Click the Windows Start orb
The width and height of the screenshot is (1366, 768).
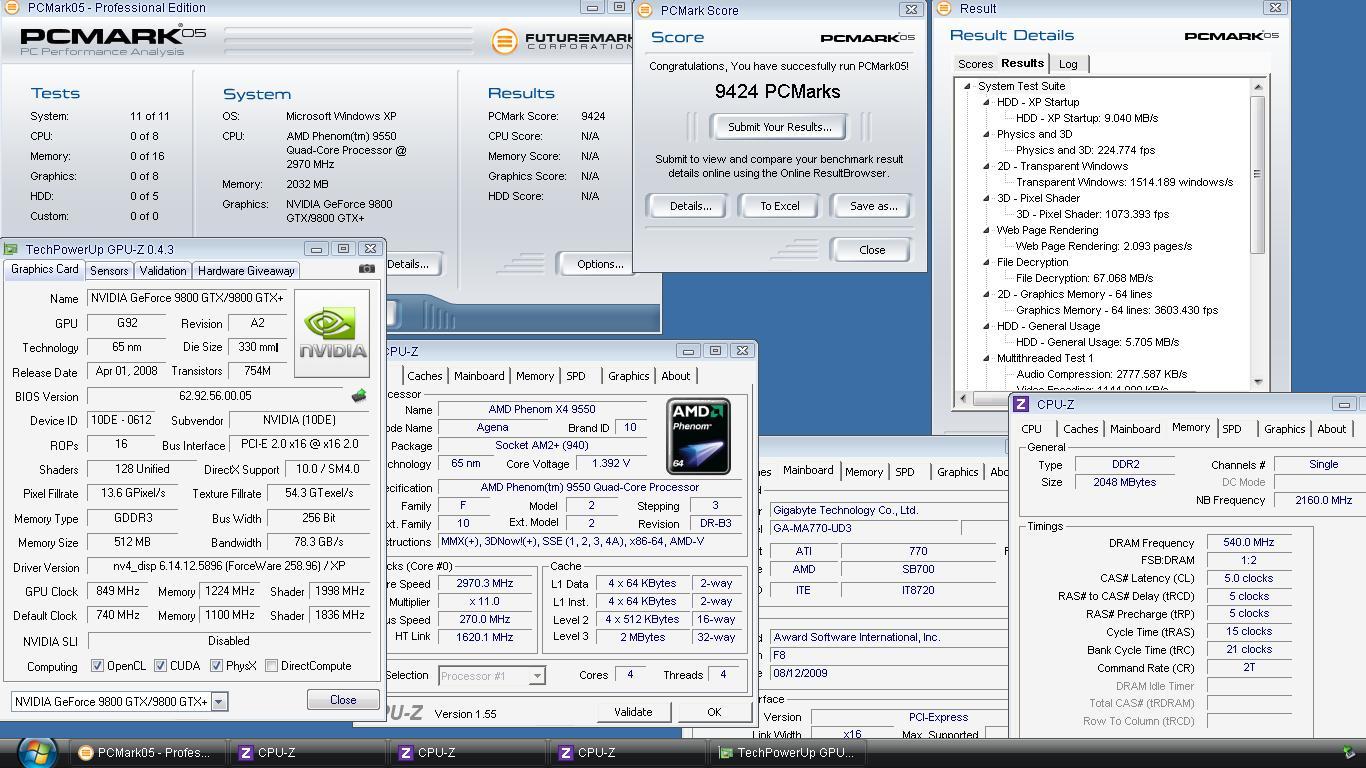[37, 752]
